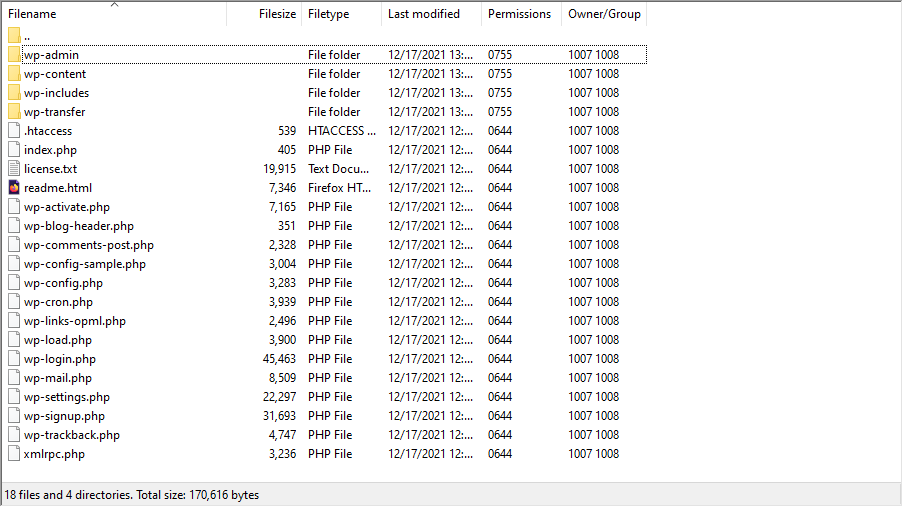This screenshot has height=507, width=903.
Task: Select wp-login.php in the file list
Action: 60,359
